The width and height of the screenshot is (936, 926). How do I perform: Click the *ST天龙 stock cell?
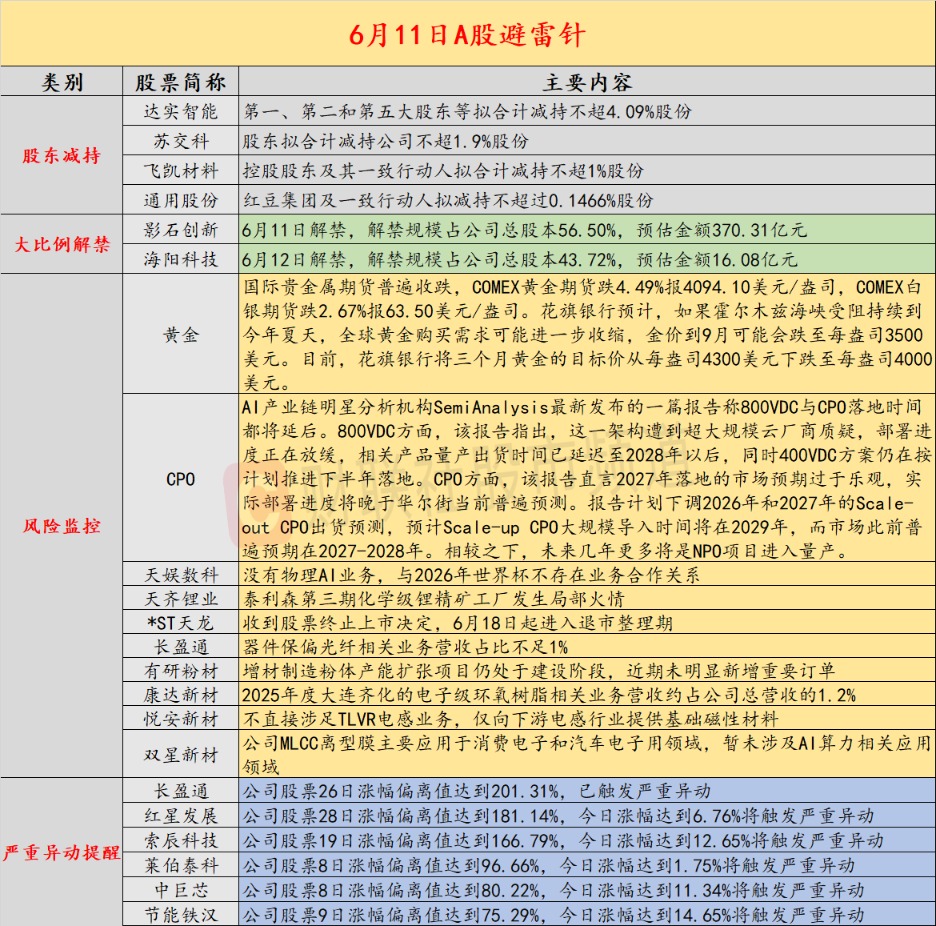(180, 622)
